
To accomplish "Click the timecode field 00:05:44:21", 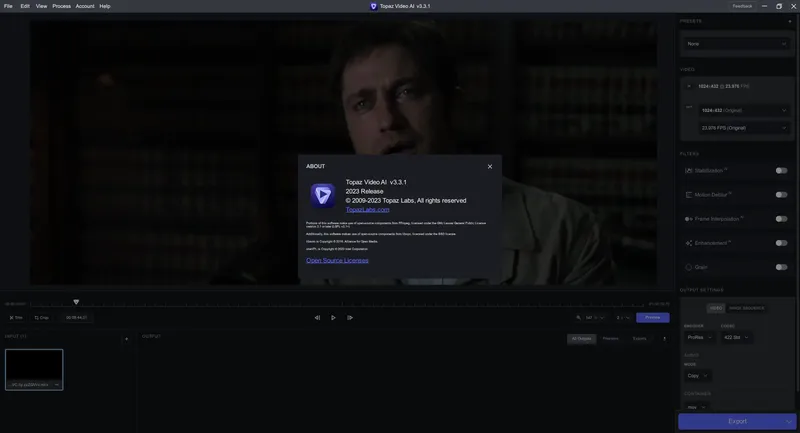I will [x=76, y=318].
